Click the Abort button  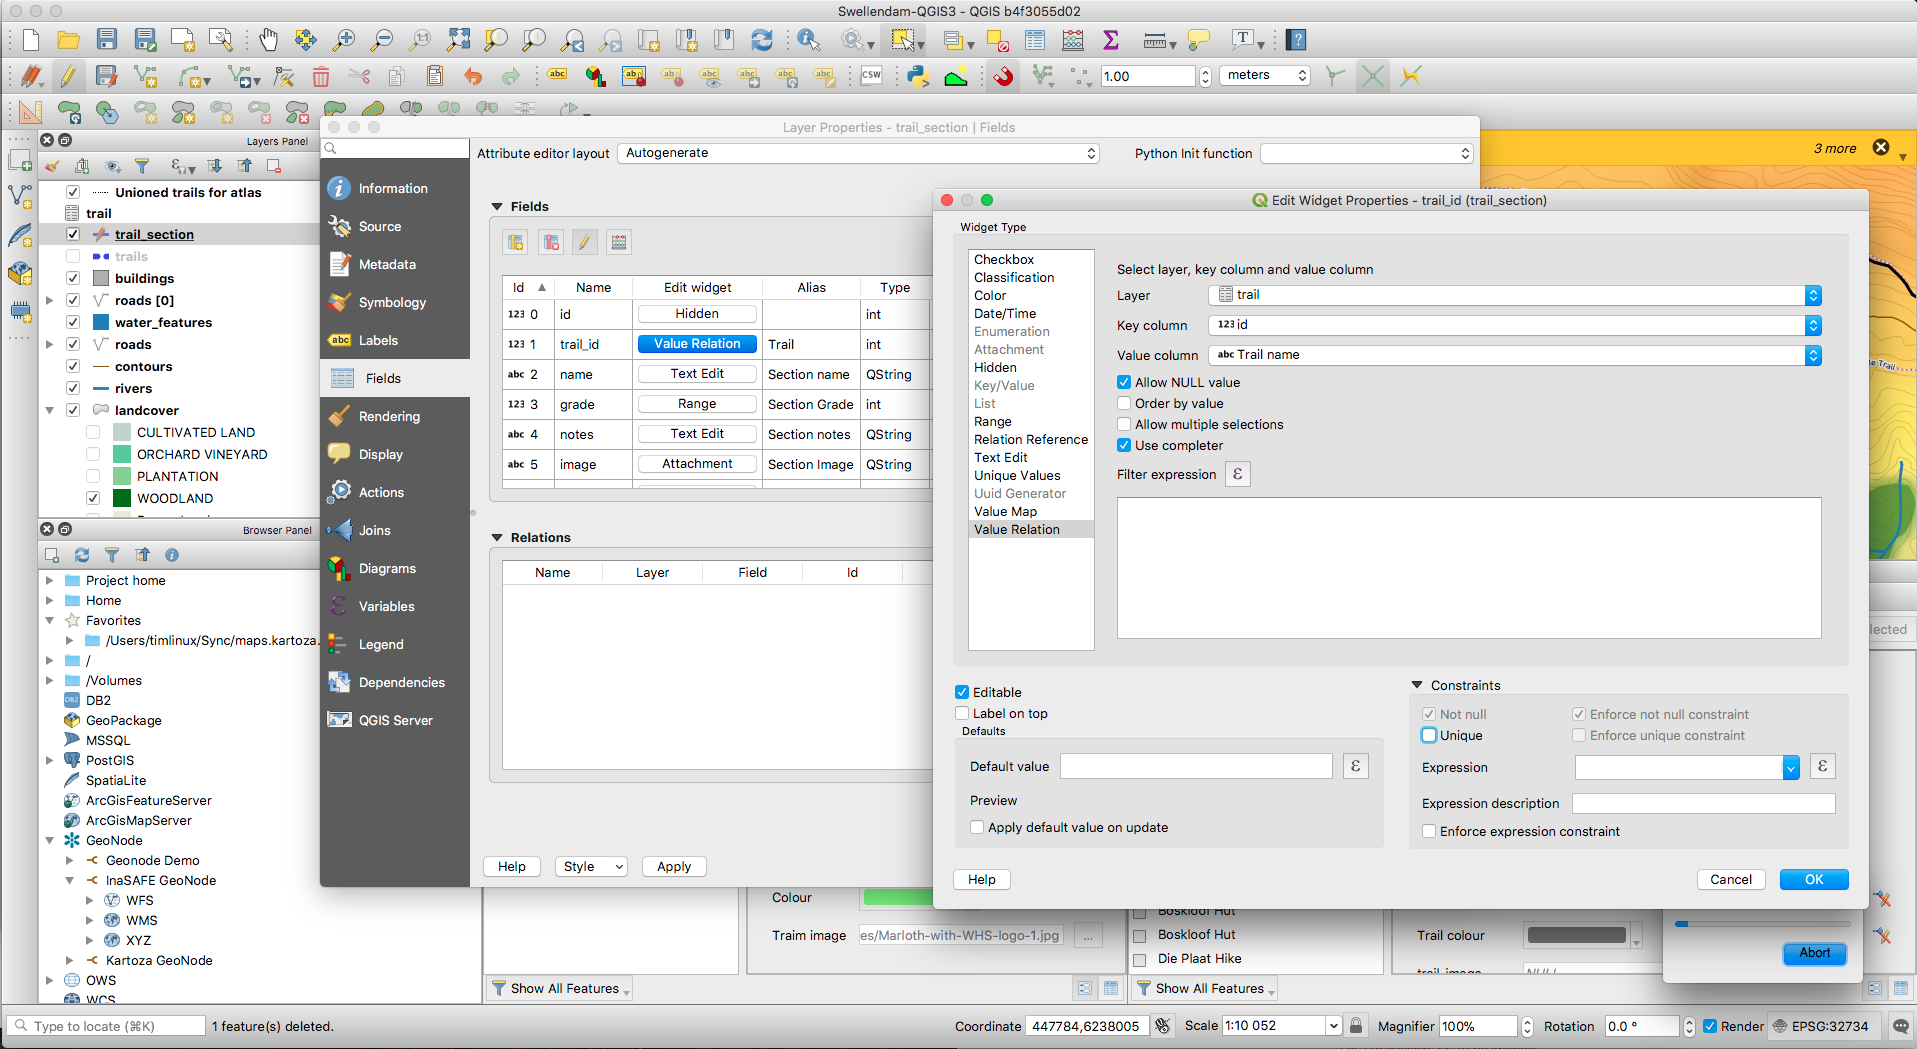pos(1814,953)
